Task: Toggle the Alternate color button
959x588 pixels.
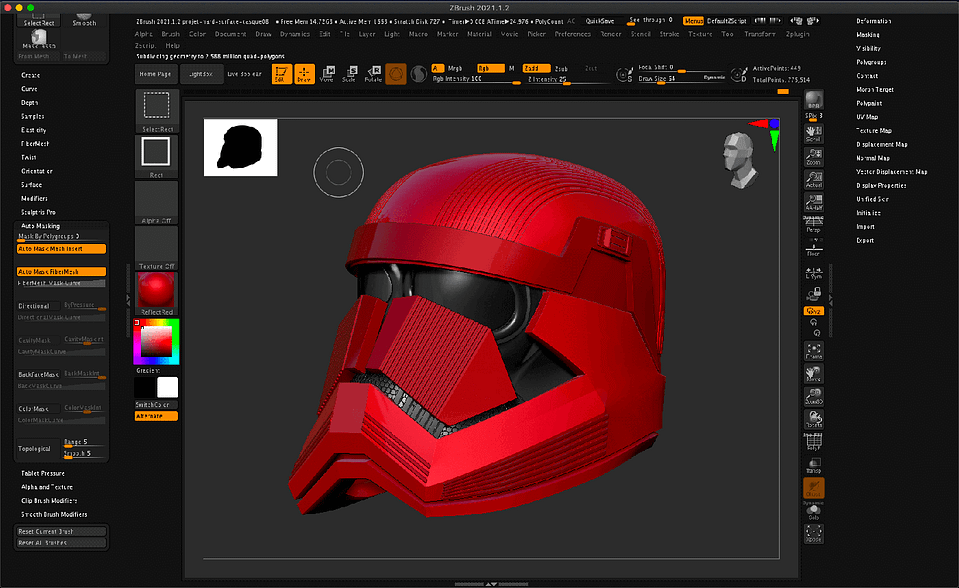Action: (156, 416)
